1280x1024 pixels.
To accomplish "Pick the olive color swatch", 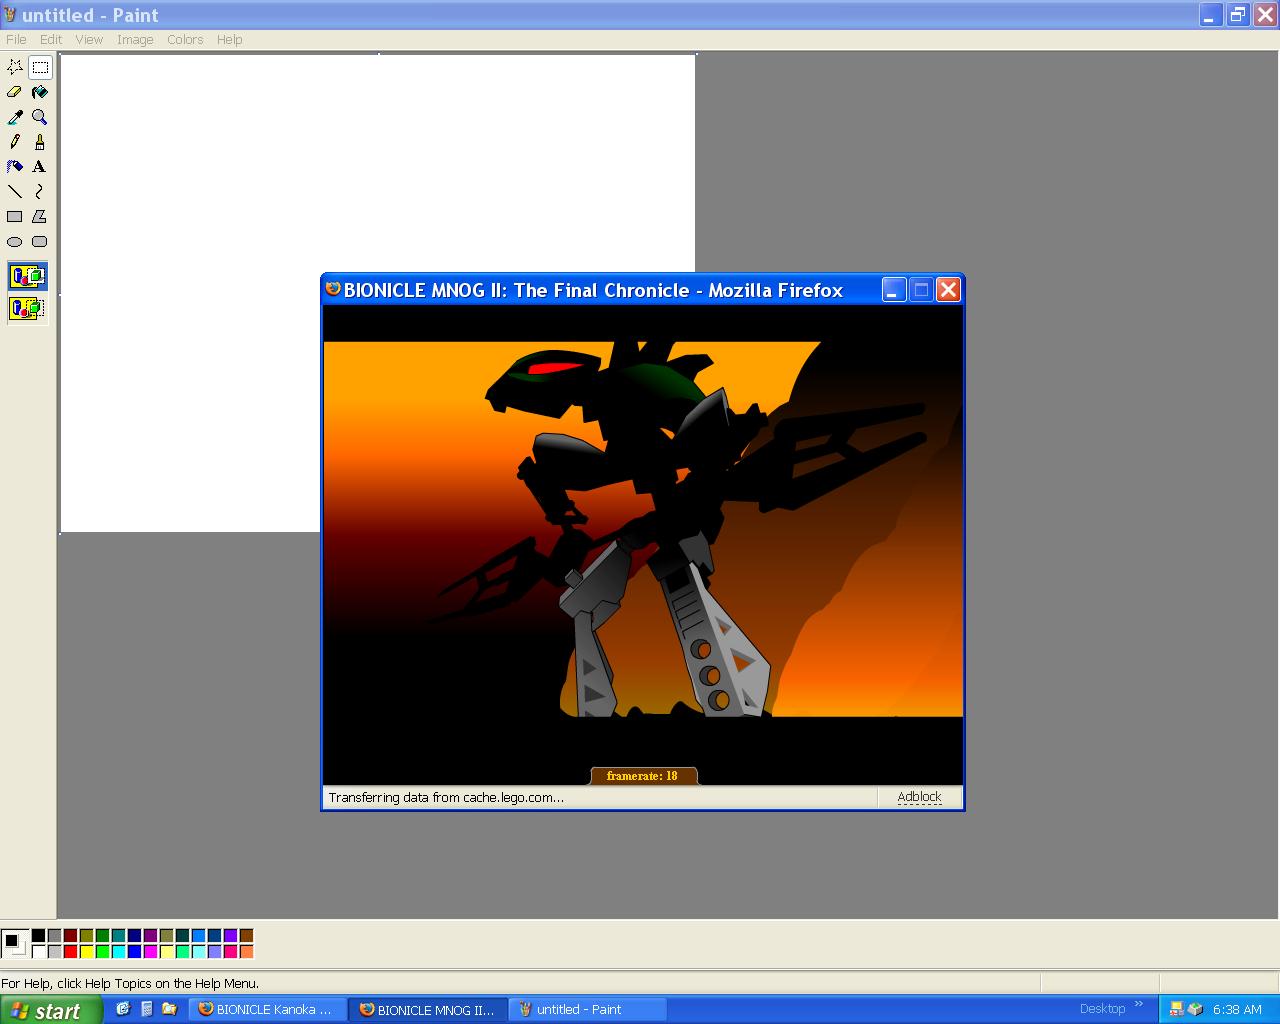I will pos(86,936).
